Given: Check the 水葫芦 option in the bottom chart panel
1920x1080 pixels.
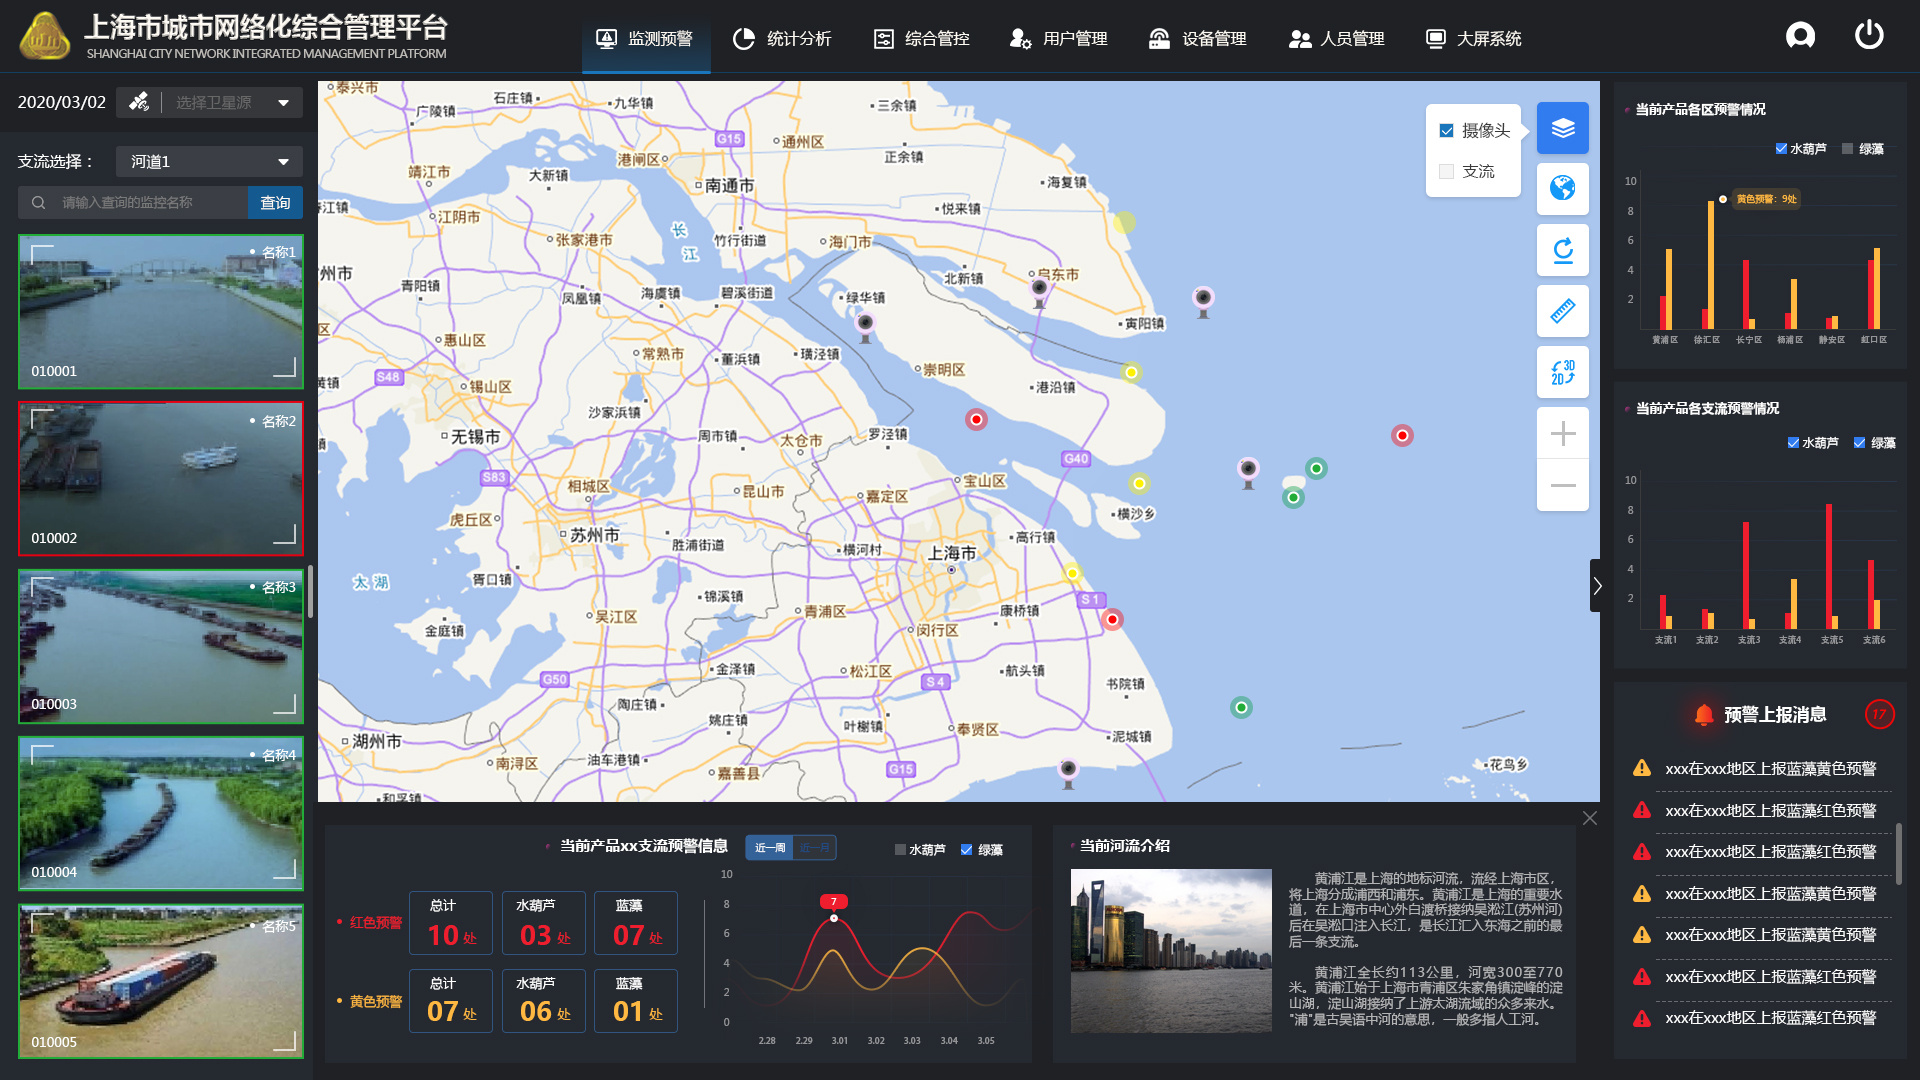Looking at the screenshot, I should pos(899,849).
